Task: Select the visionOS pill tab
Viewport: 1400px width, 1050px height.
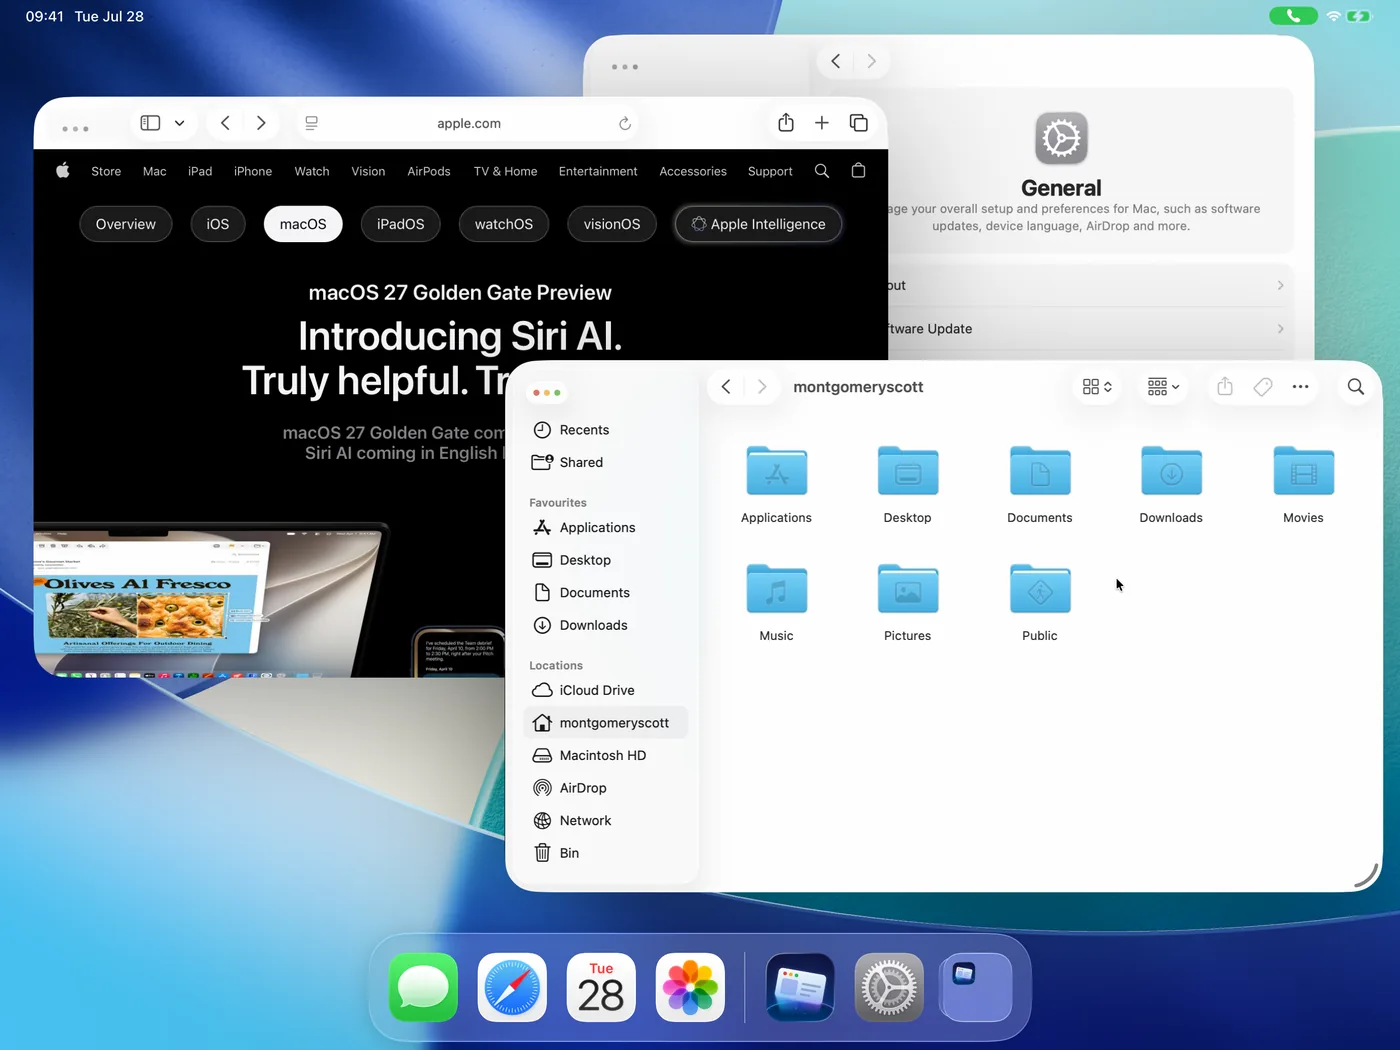Action: [612, 224]
